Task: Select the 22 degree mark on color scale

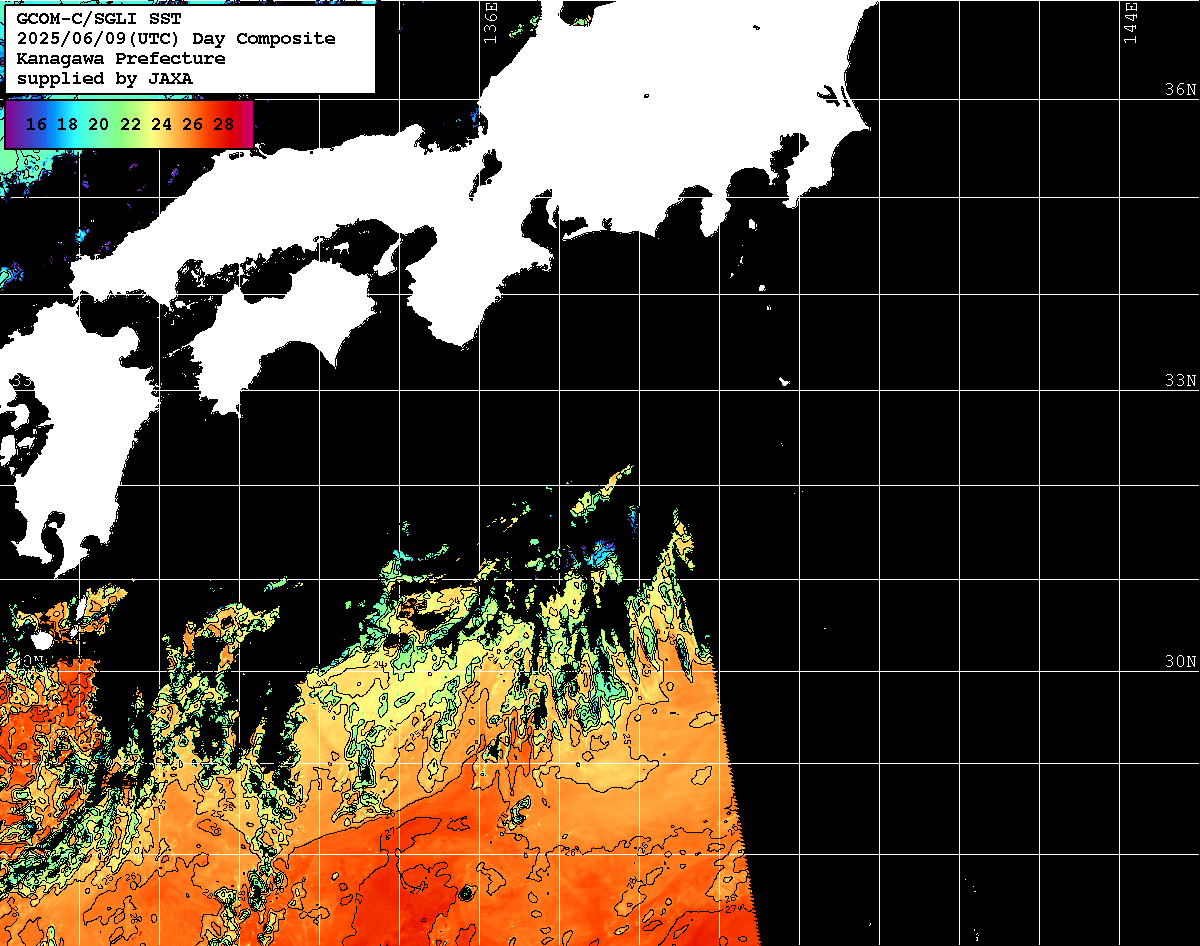Action: [x=130, y=124]
